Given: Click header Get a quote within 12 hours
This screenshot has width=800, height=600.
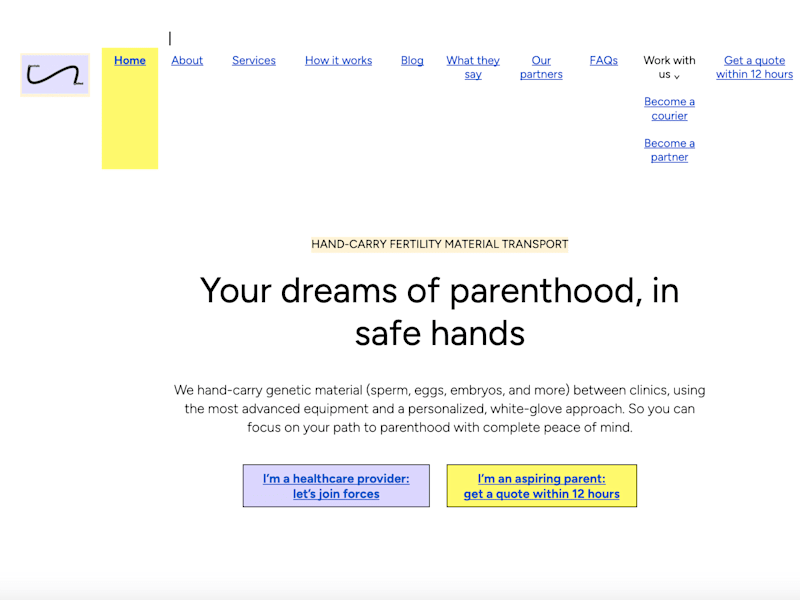Looking at the screenshot, I should [754, 67].
